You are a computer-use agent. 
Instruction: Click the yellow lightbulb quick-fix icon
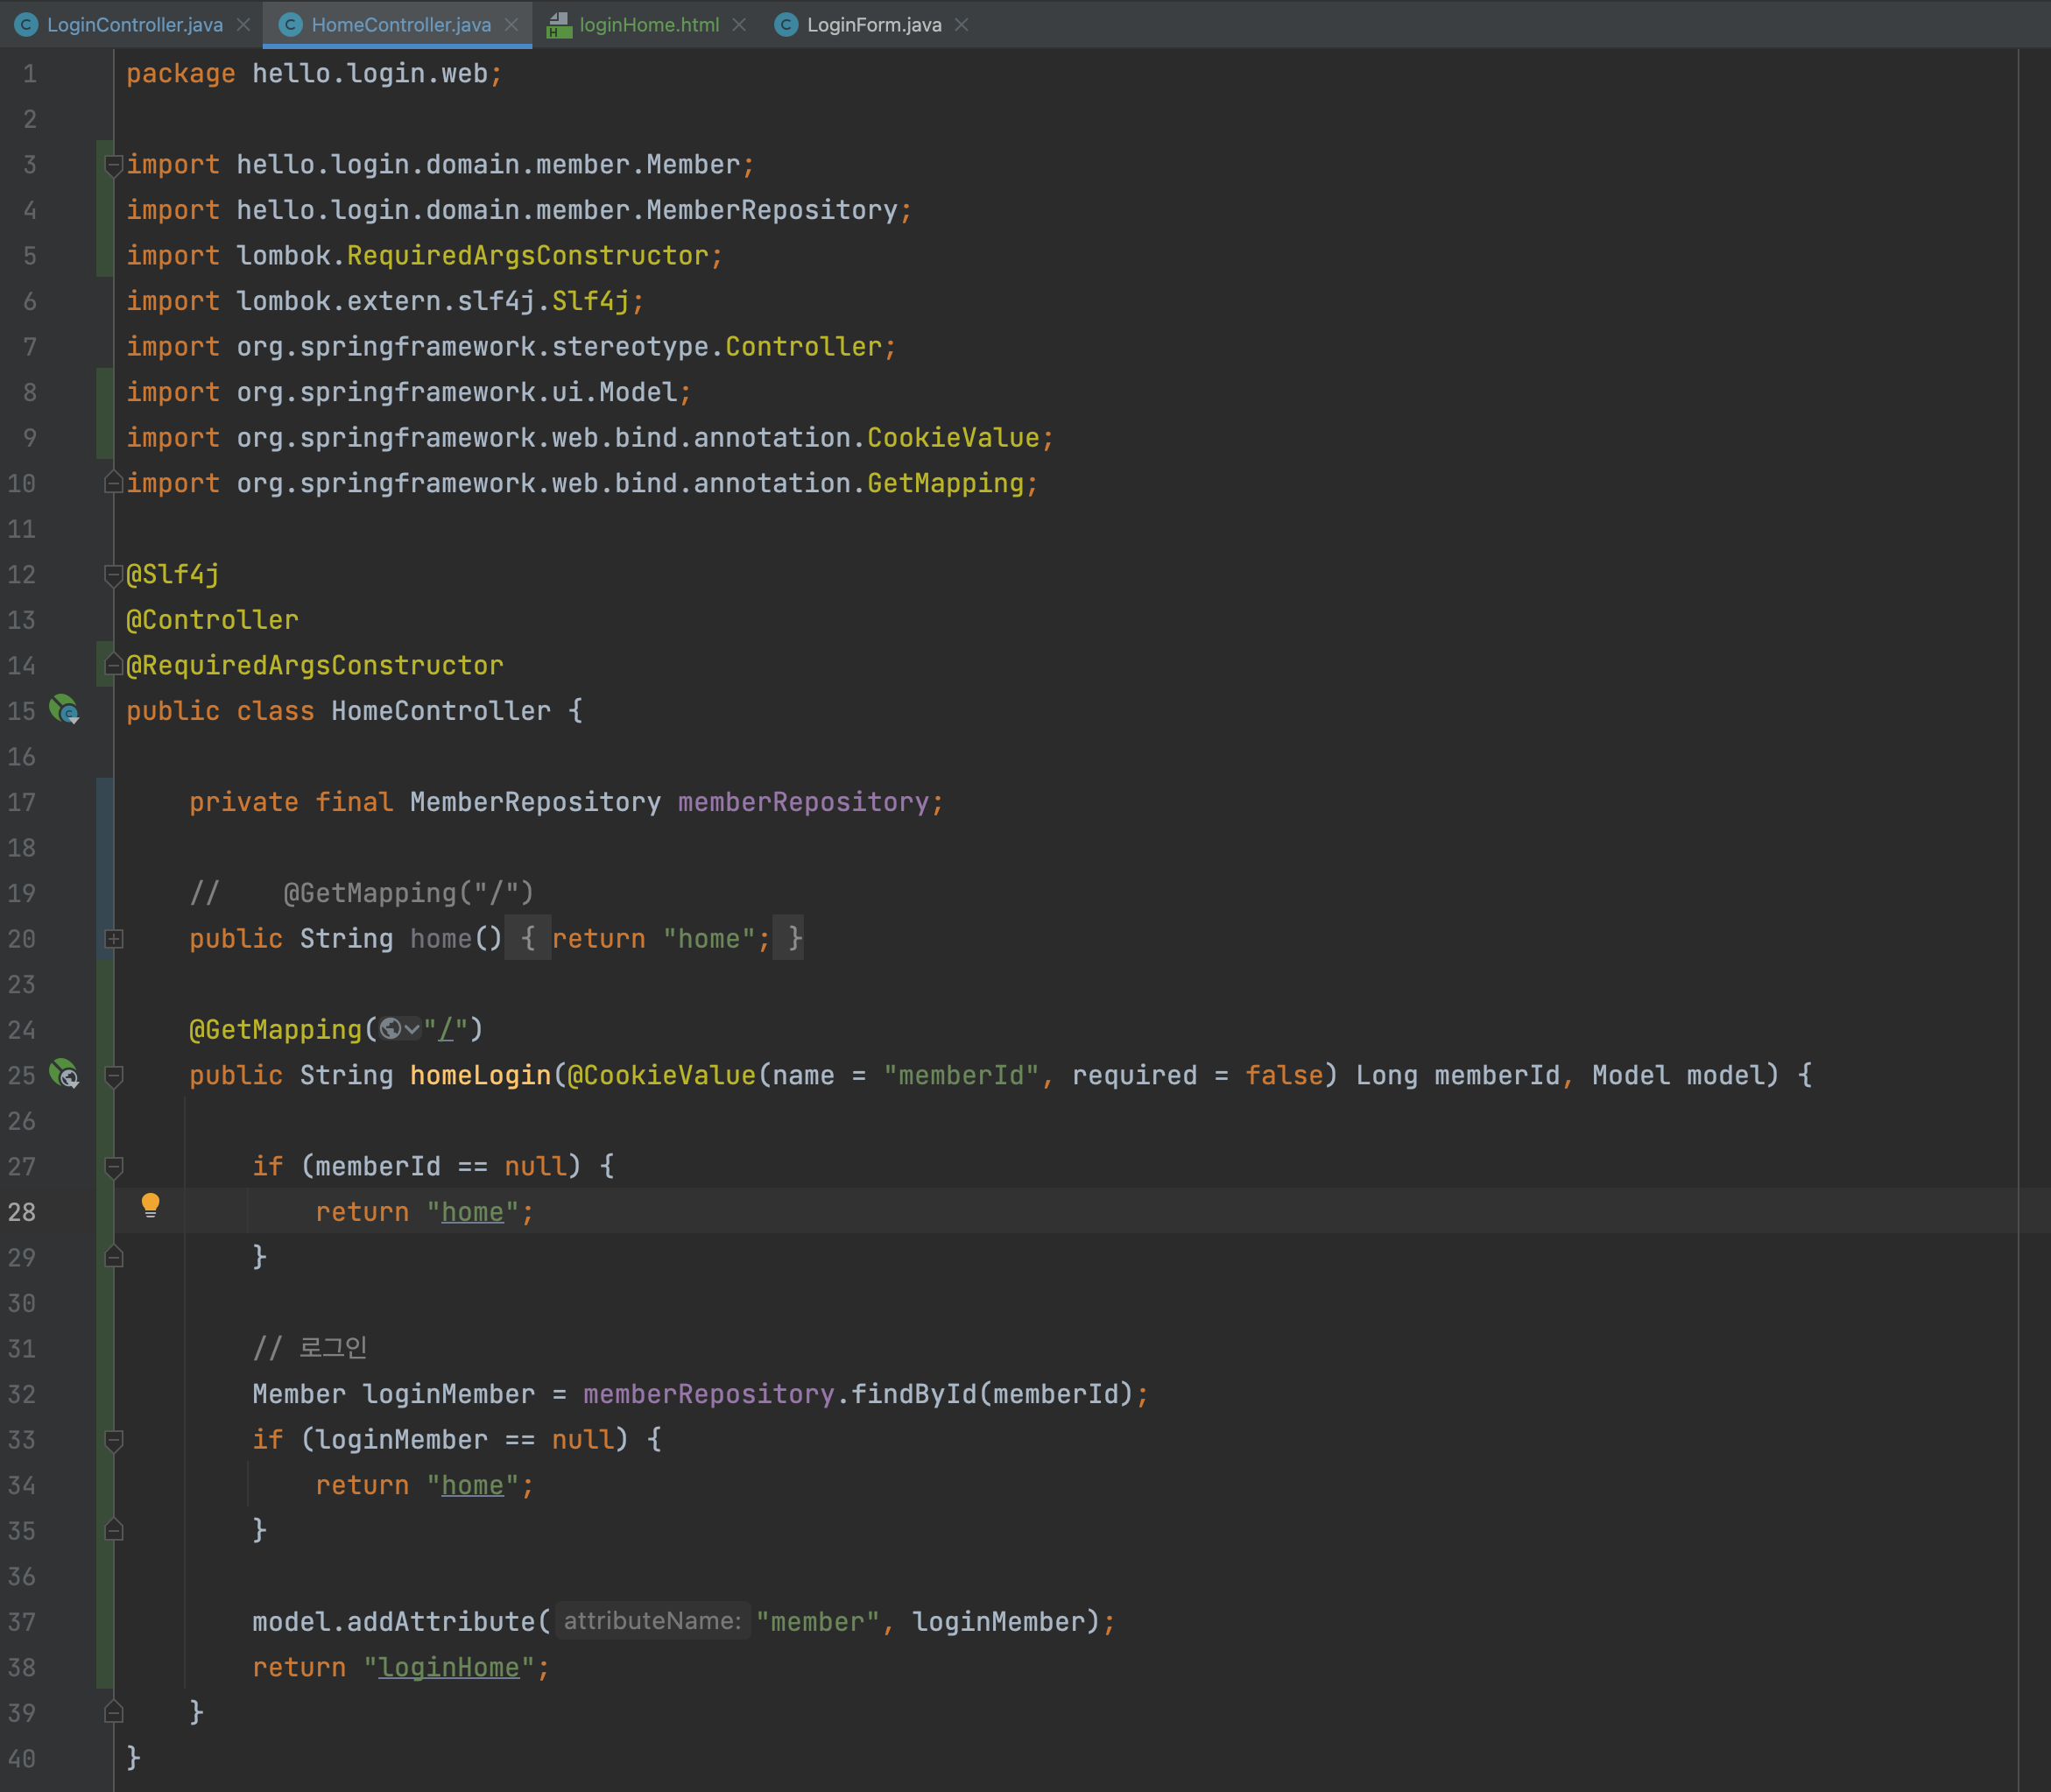(150, 1205)
